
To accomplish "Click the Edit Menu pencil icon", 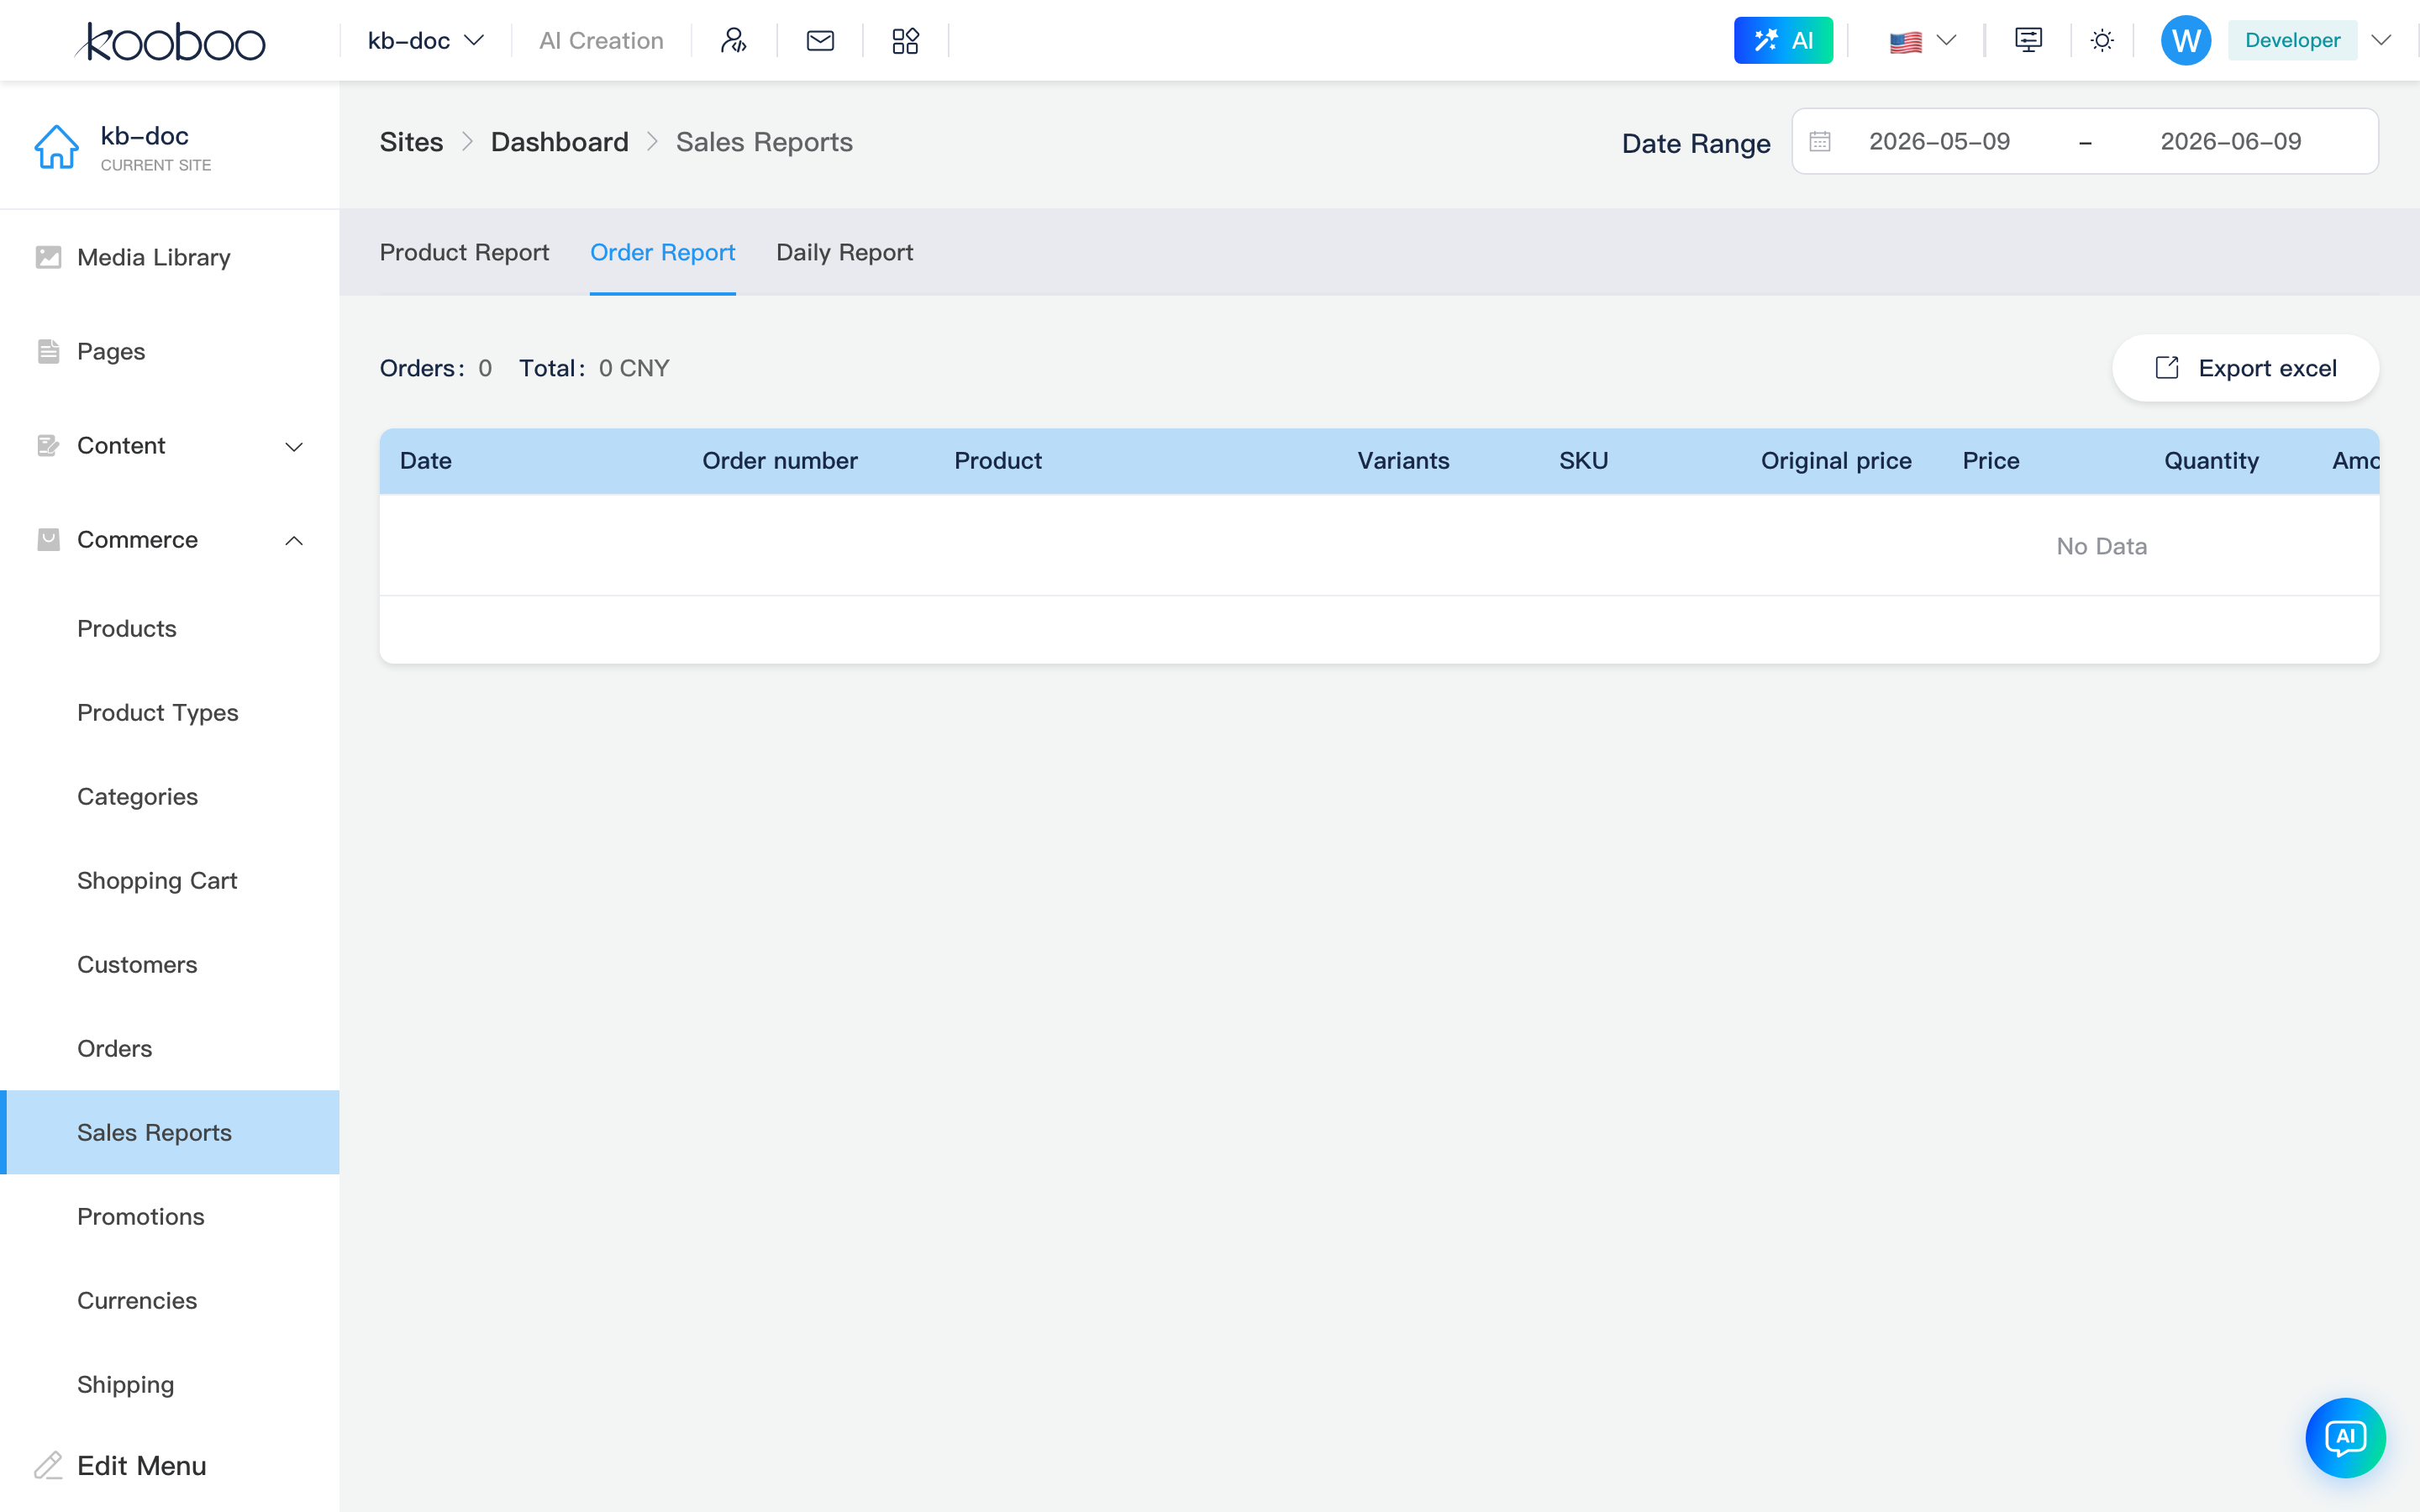I will pyautogui.click(x=48, y=1465).
